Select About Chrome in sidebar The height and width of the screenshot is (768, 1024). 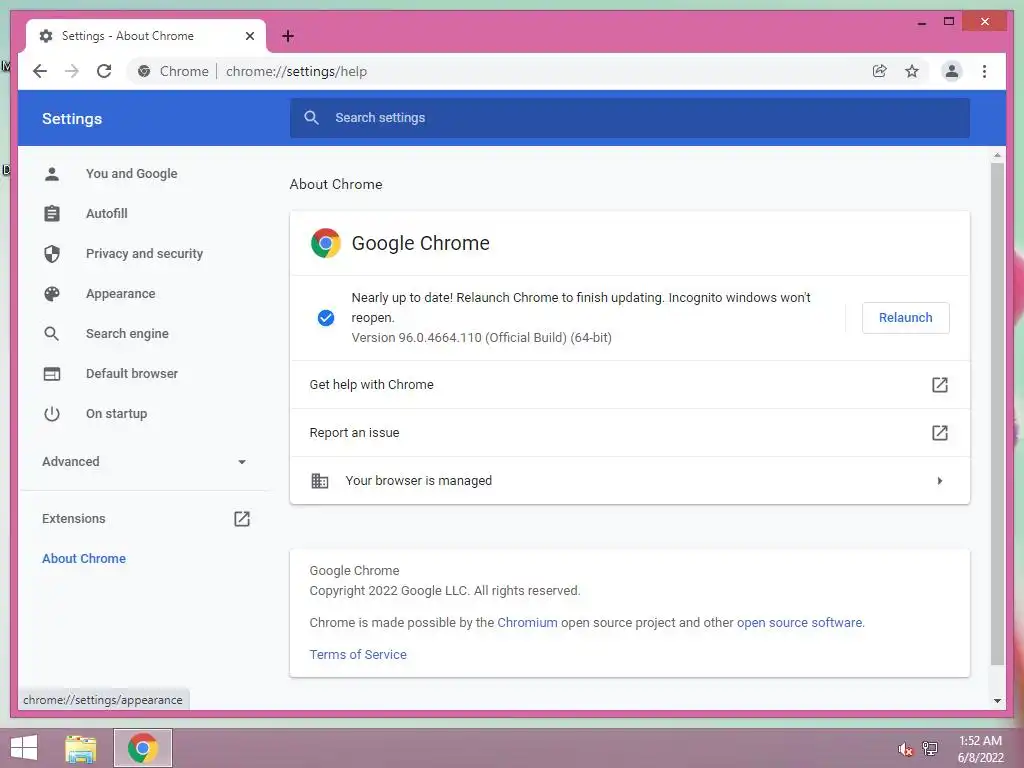click(x=84, y=558)
